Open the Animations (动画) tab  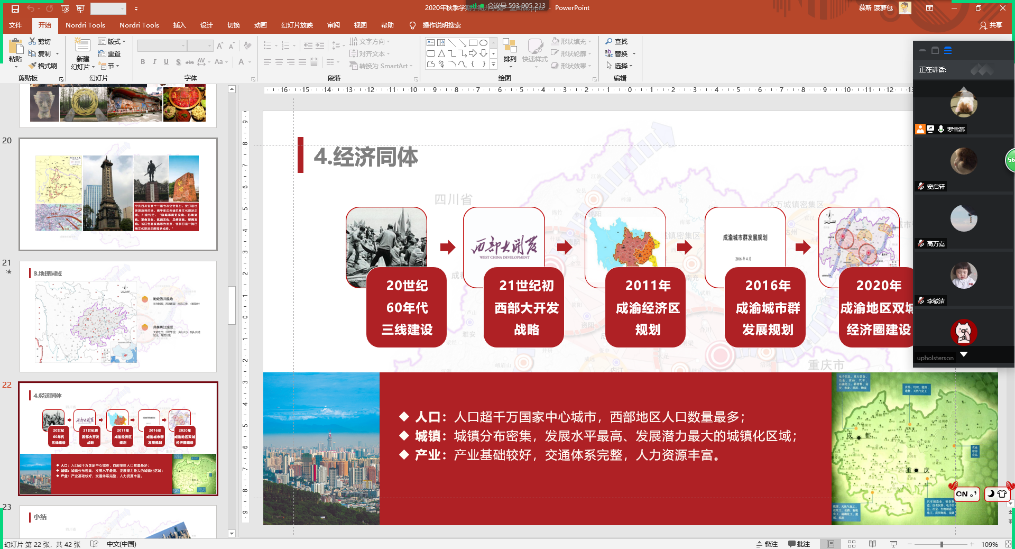coord(260,25)
